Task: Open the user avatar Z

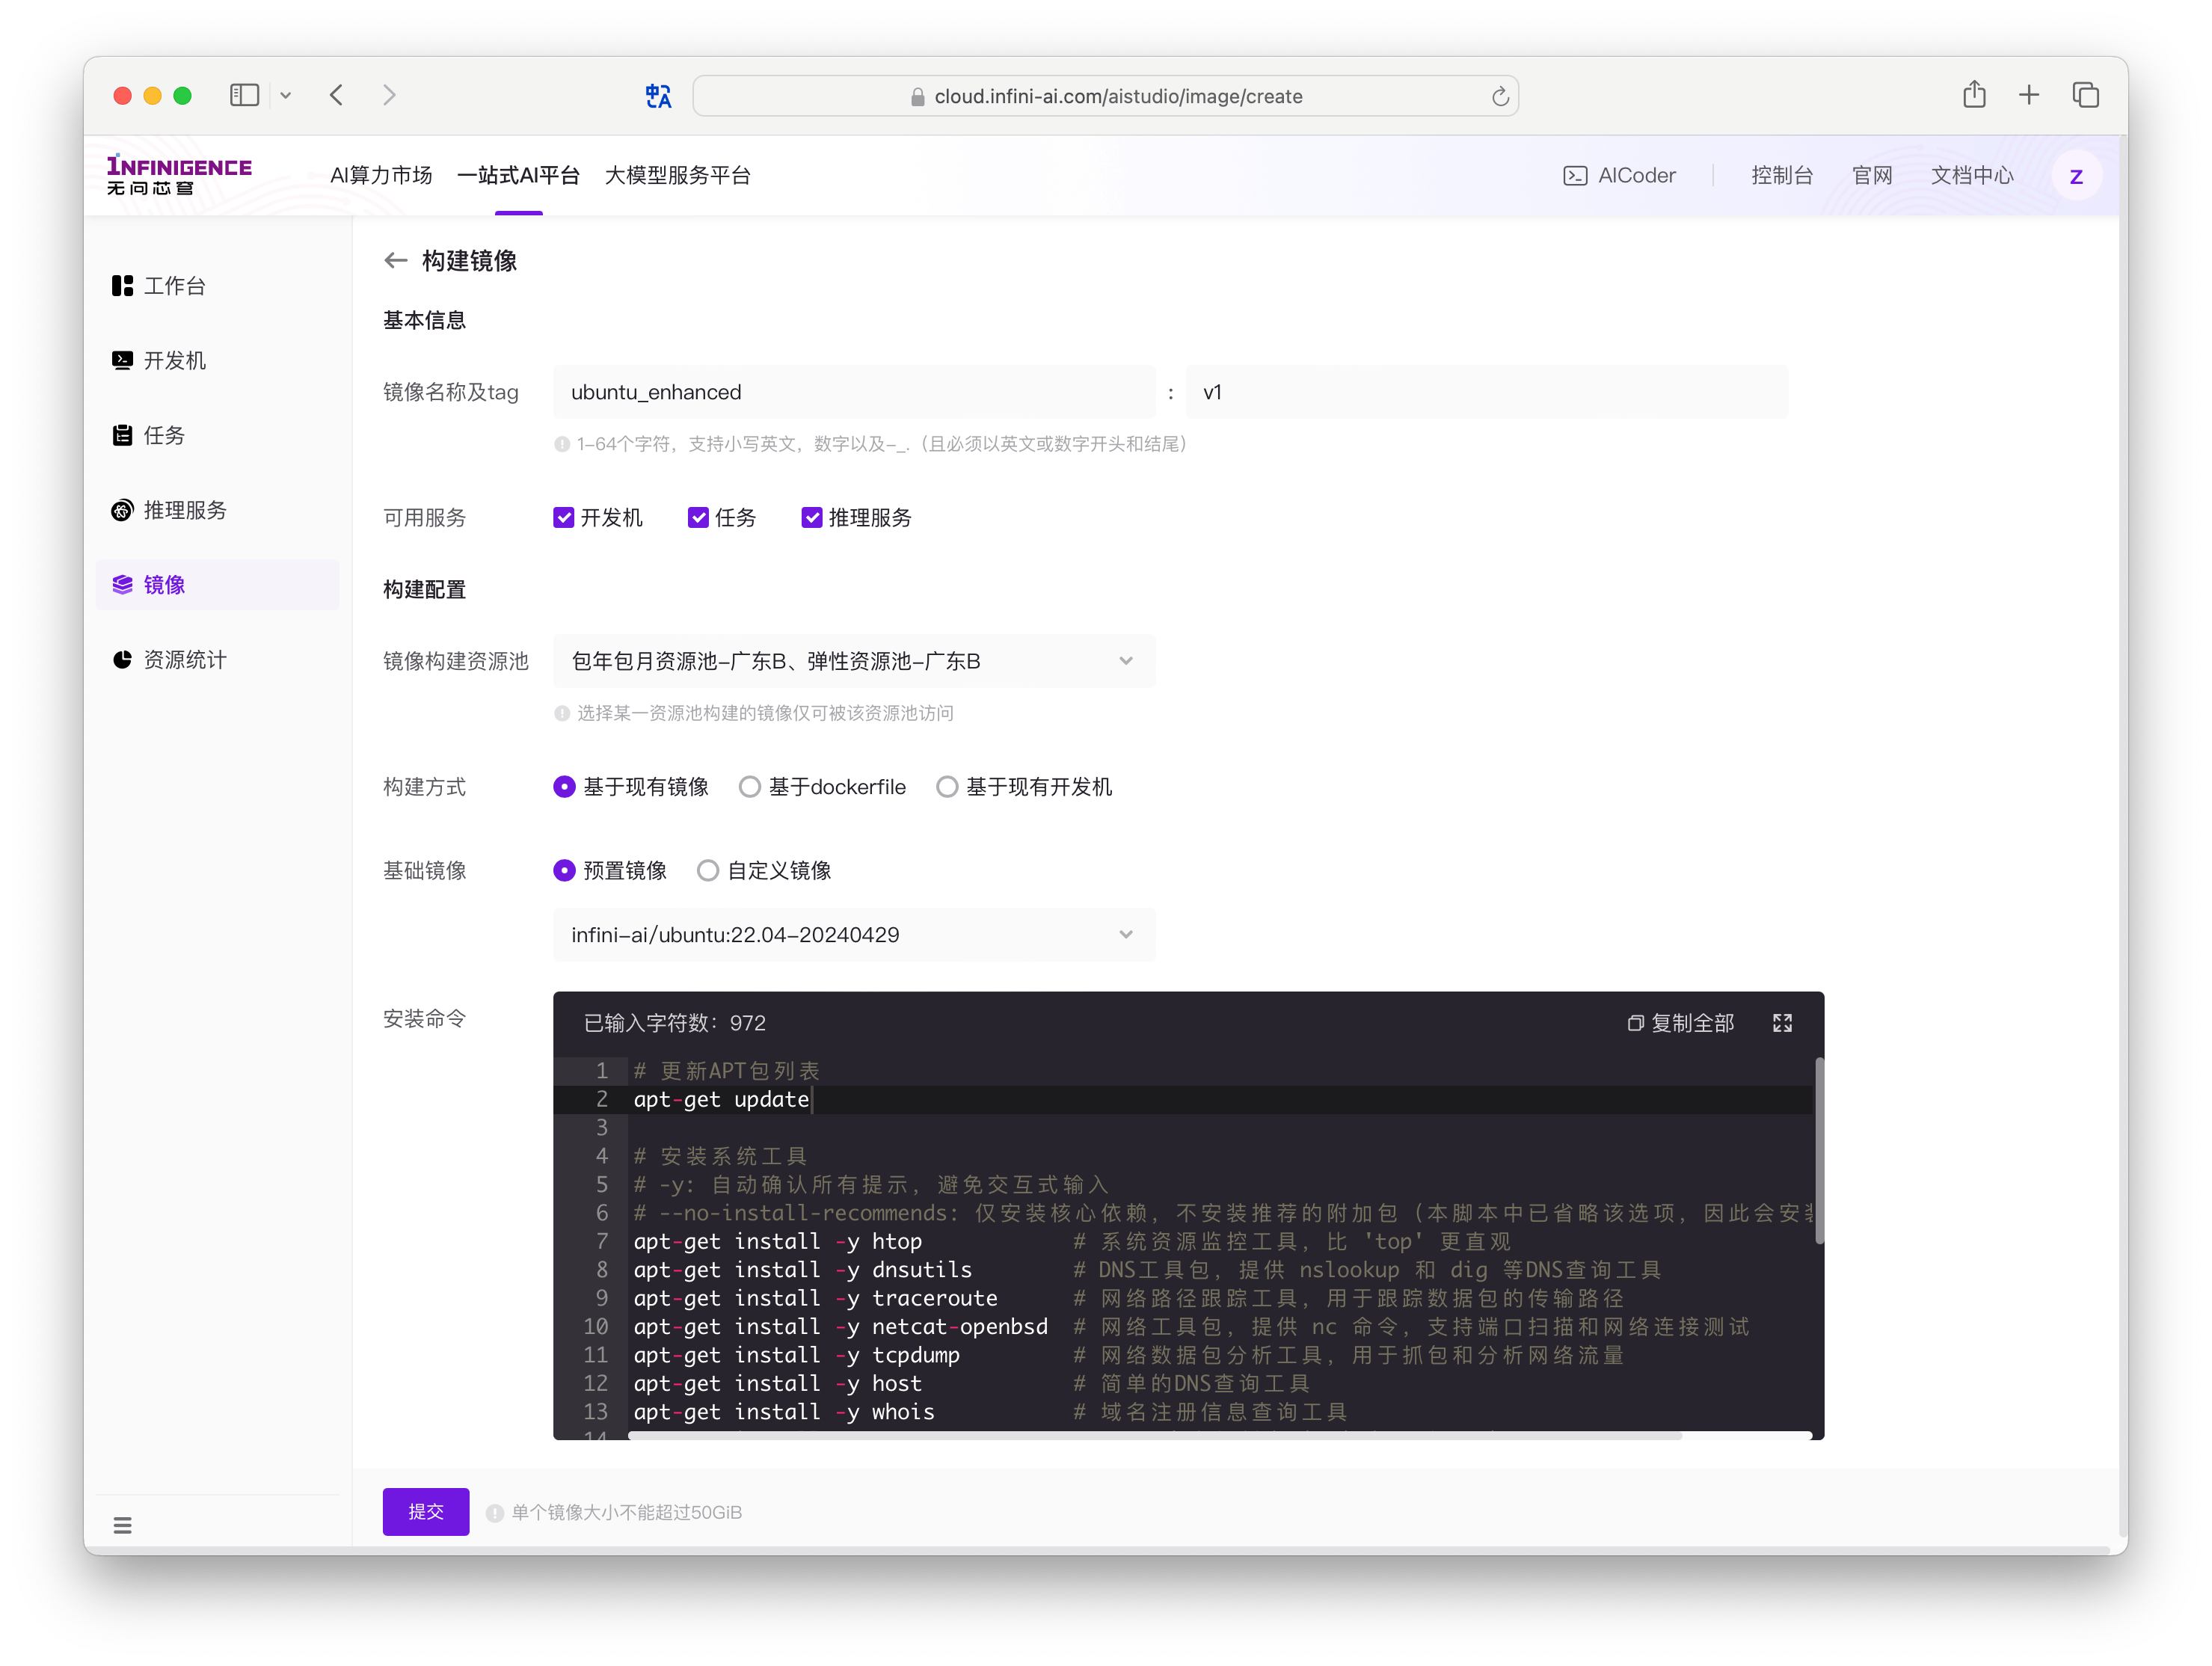Action: [x=2076, y=176]
